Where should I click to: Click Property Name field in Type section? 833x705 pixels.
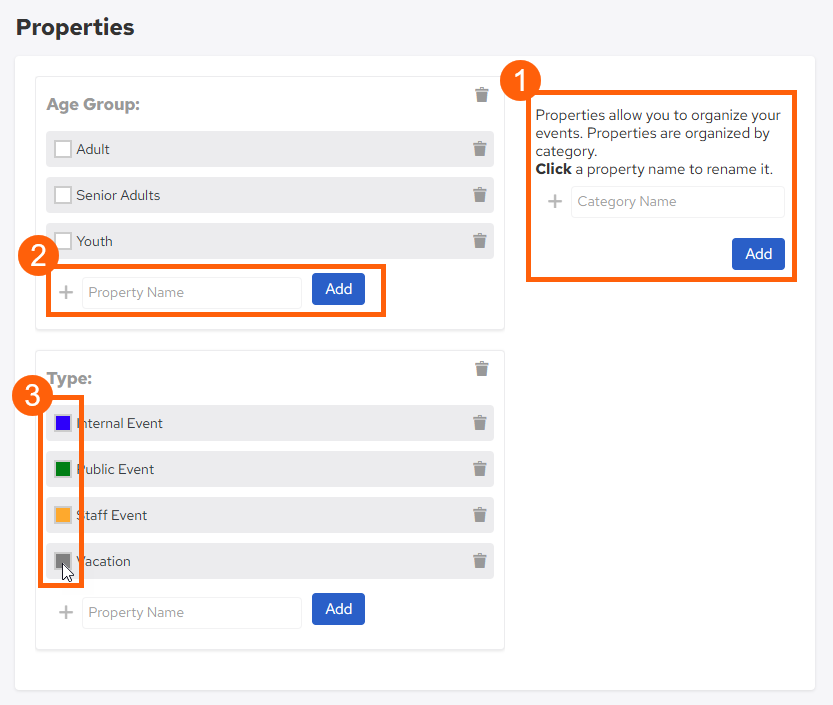(191, 611)
